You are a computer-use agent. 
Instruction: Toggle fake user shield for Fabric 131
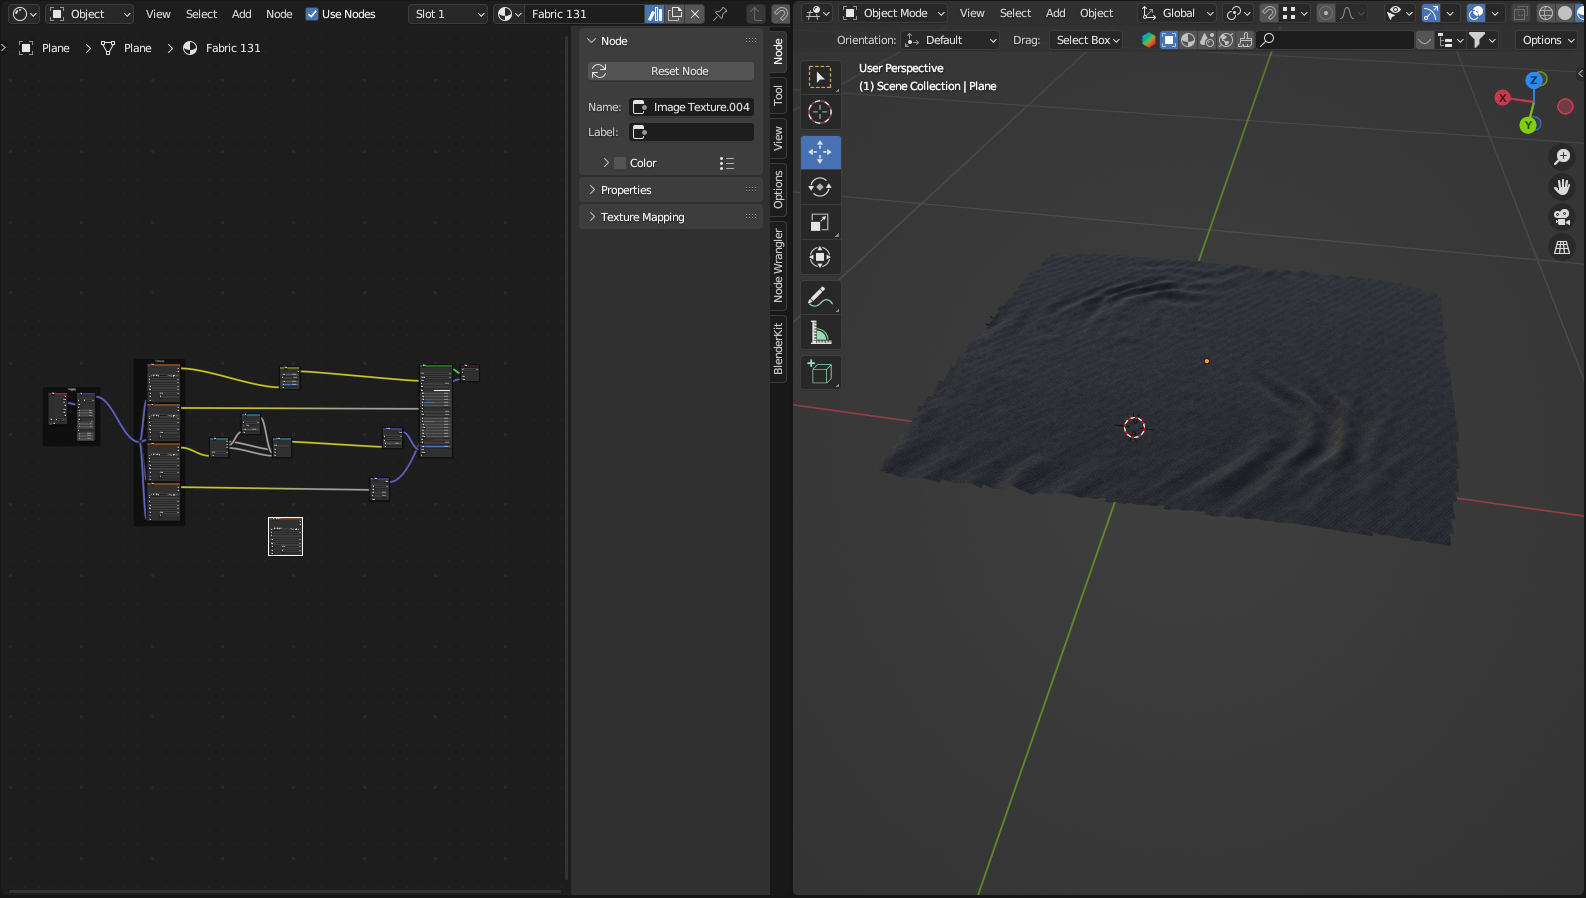pyautogui.click(x=654, y=14)
